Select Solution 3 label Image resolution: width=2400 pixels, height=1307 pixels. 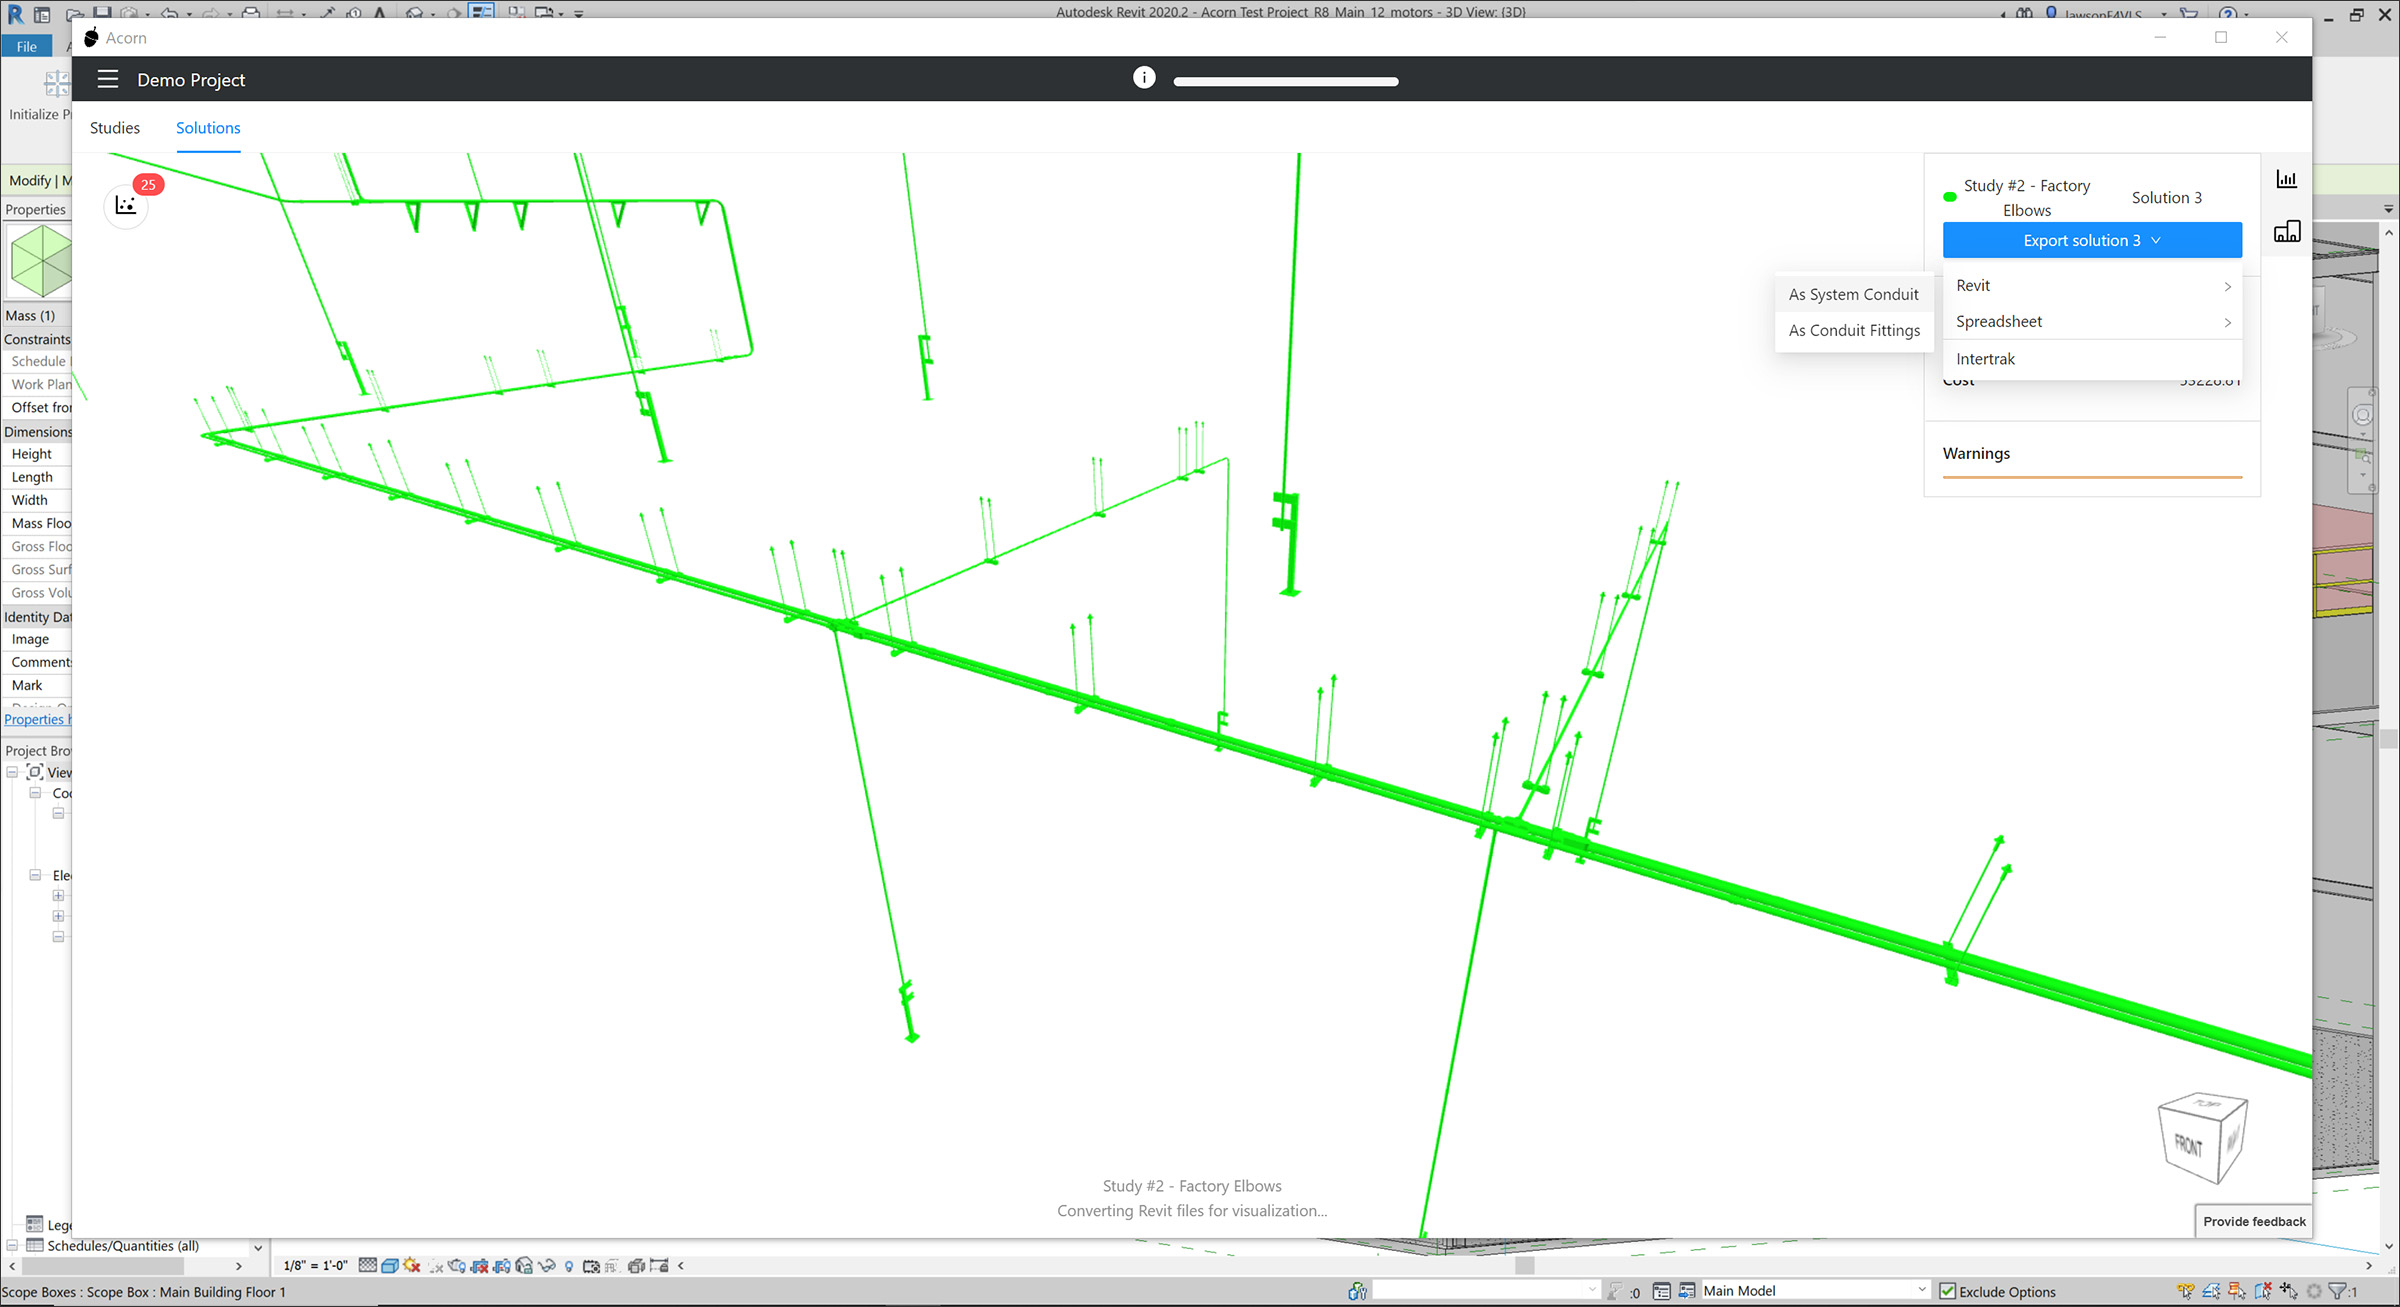point(2166,197)
